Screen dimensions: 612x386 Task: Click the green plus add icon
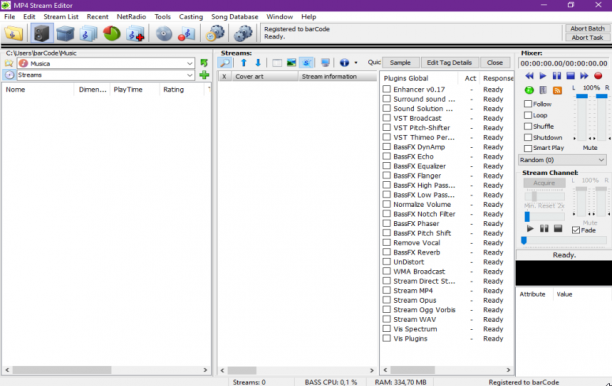click(204, 75)
